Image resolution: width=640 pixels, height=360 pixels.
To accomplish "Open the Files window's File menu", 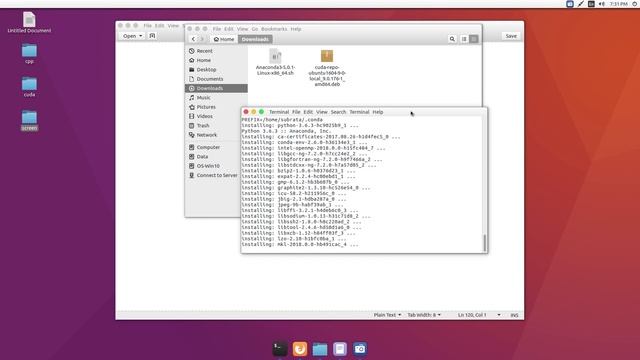I will click(217, 29).
